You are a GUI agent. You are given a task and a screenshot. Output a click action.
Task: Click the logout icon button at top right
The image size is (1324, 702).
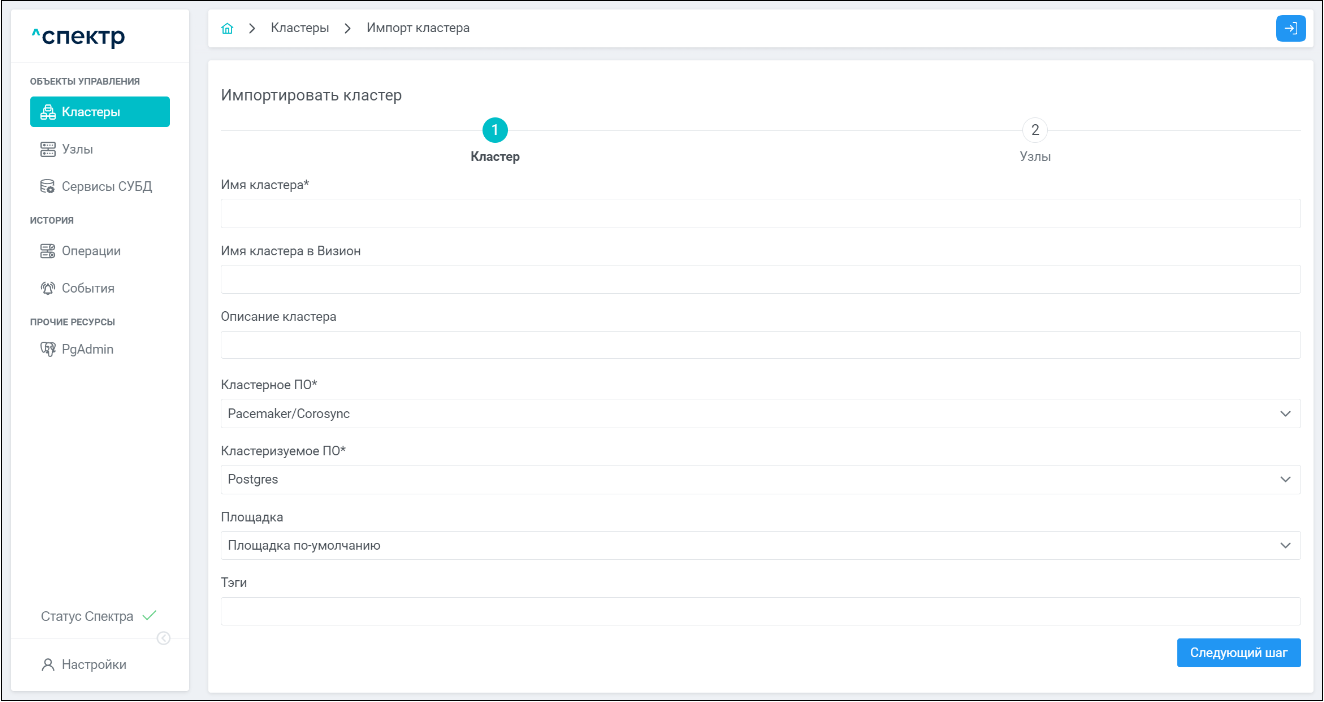[1290, 29]
